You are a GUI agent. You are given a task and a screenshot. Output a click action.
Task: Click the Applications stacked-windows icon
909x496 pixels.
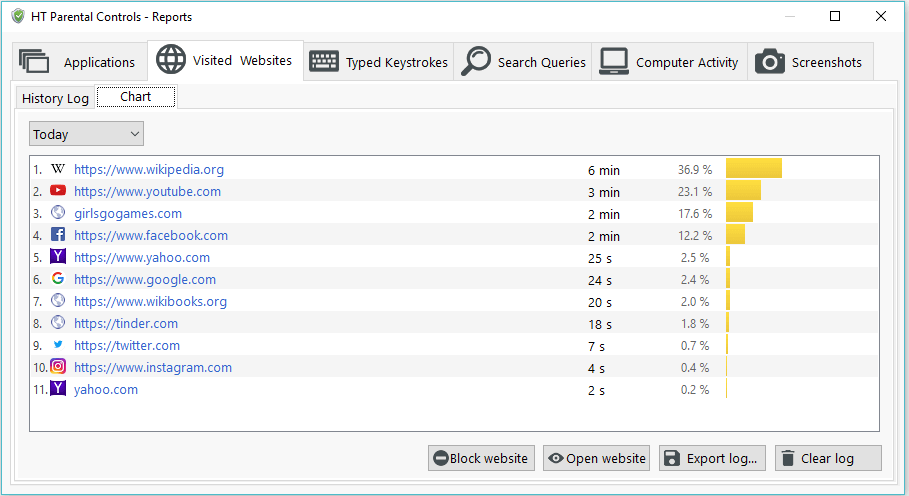tap(34, 61)
